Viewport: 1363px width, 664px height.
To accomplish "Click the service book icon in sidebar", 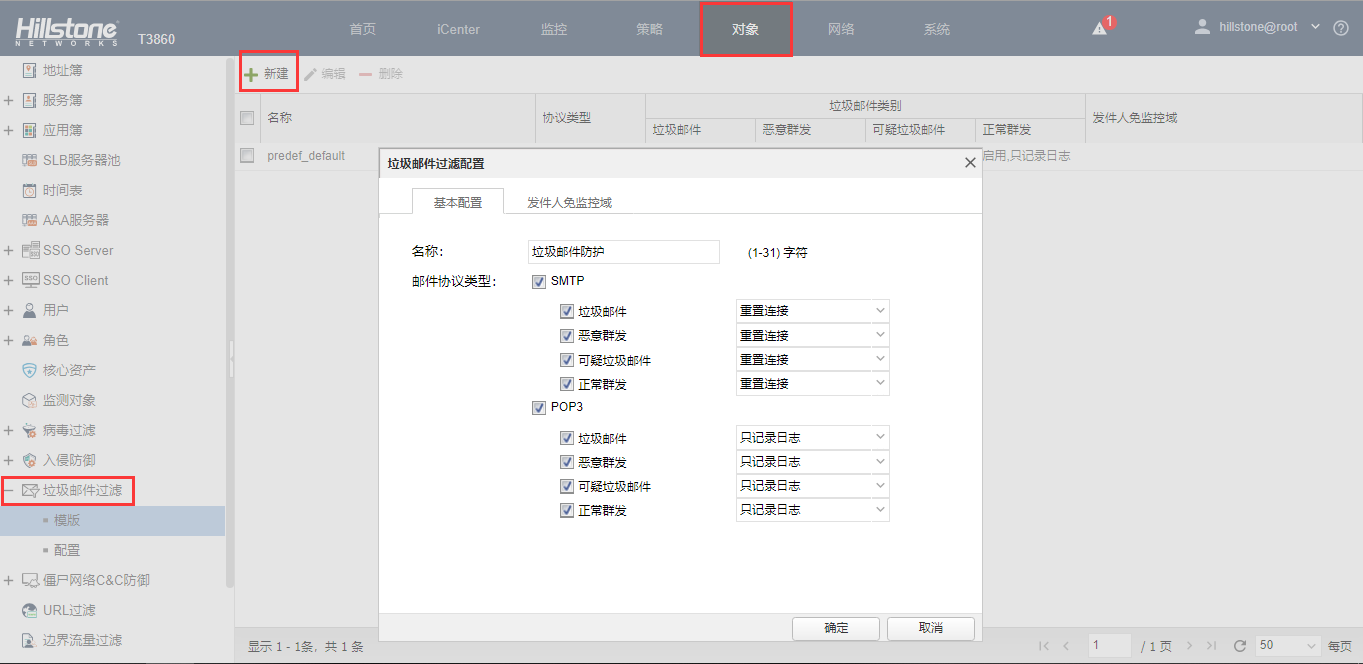I will 30,100.
